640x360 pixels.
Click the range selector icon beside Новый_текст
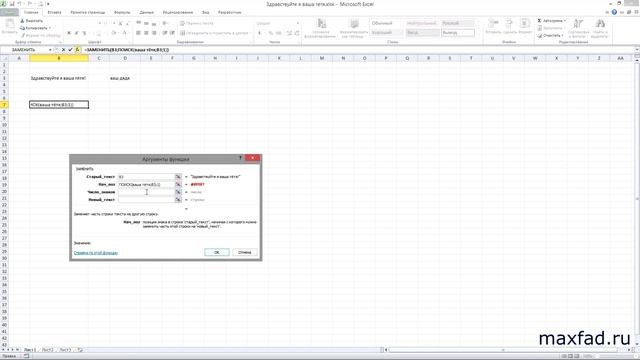point(178,200)
